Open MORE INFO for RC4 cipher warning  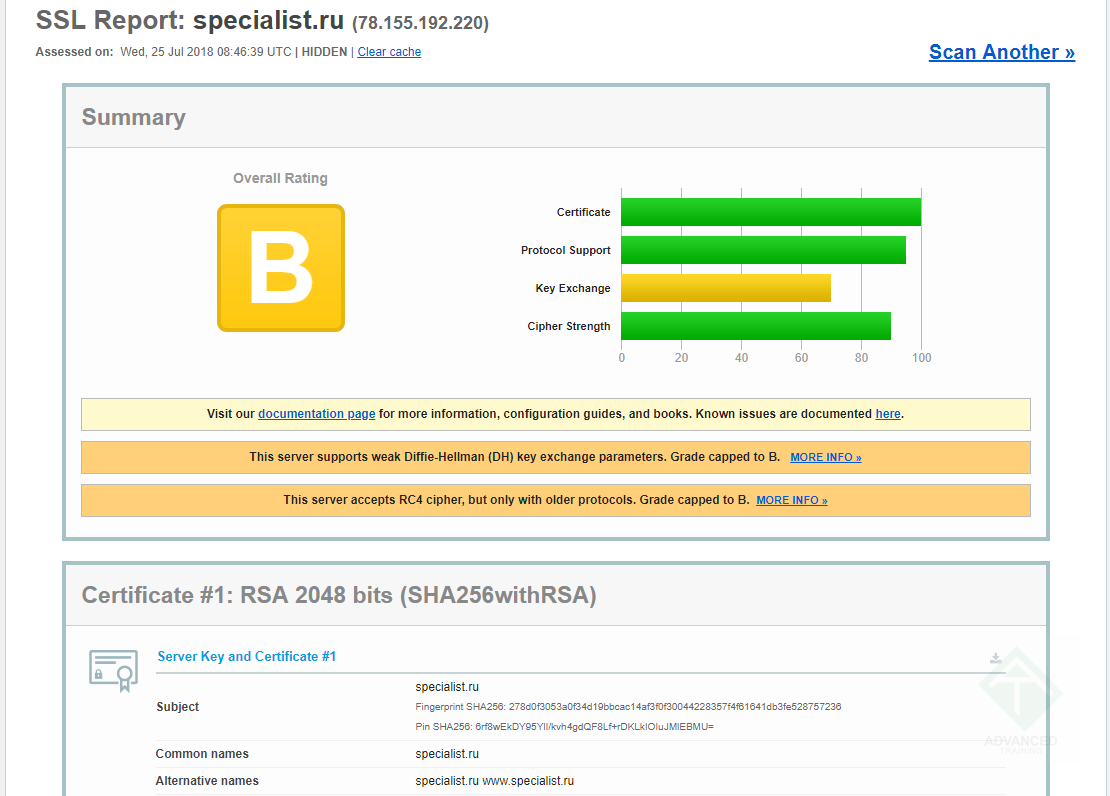[x=791, y=500]
